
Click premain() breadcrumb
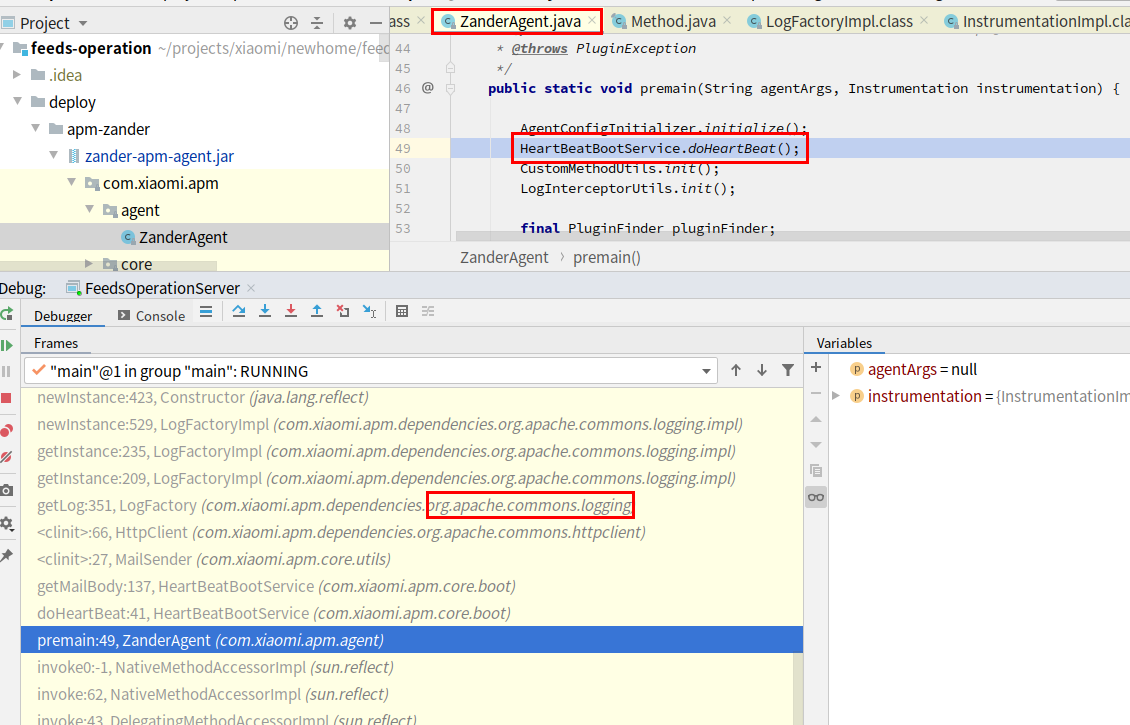pyautogui.click(x=607, y=257)
